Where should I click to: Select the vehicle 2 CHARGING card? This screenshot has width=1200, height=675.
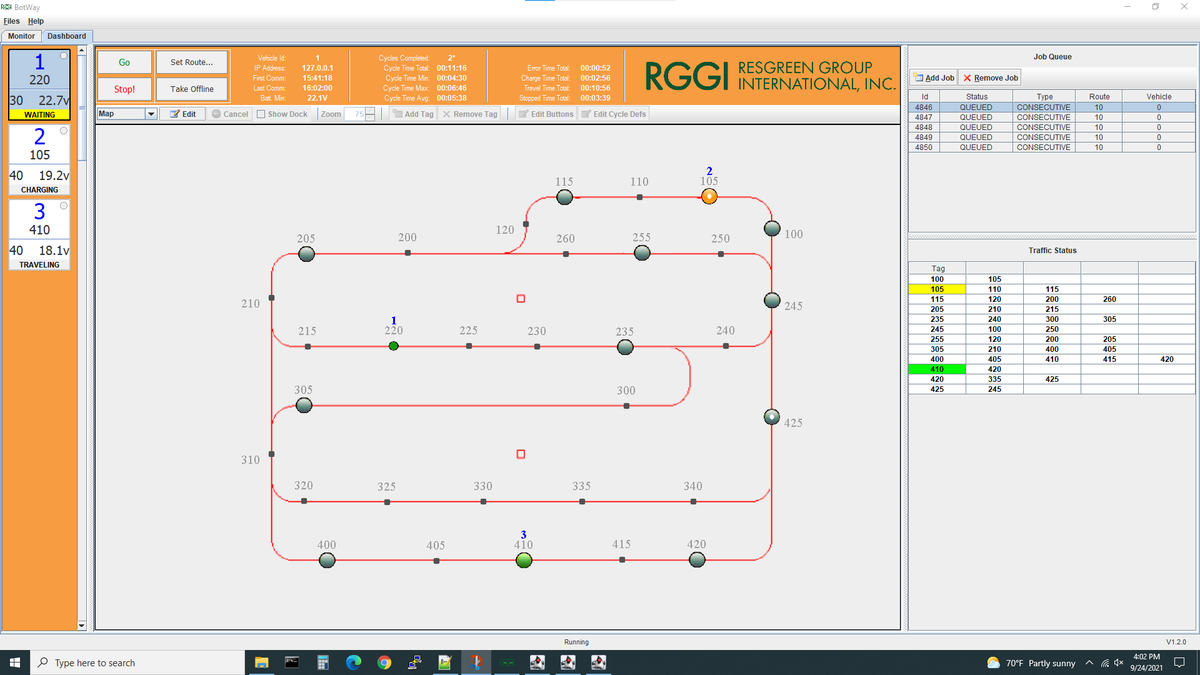coord(40,159)
